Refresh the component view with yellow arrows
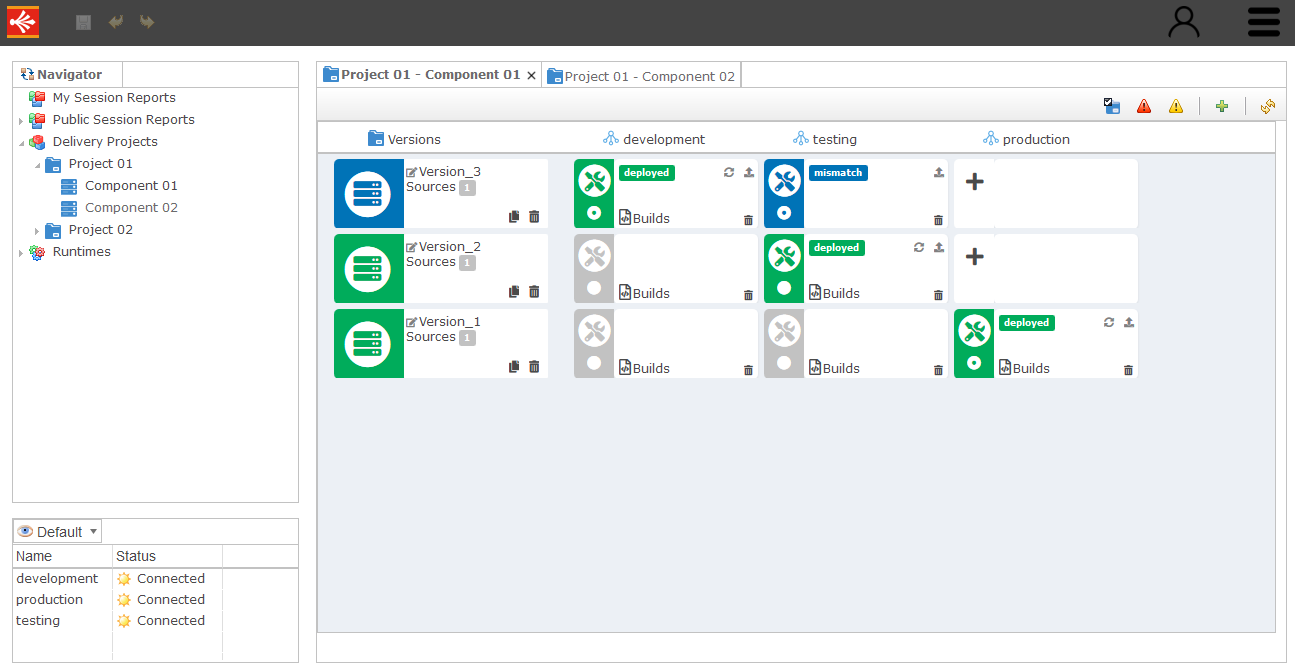The height and width of the screenshot is (669, 1295). click(x=1268, y=106)
